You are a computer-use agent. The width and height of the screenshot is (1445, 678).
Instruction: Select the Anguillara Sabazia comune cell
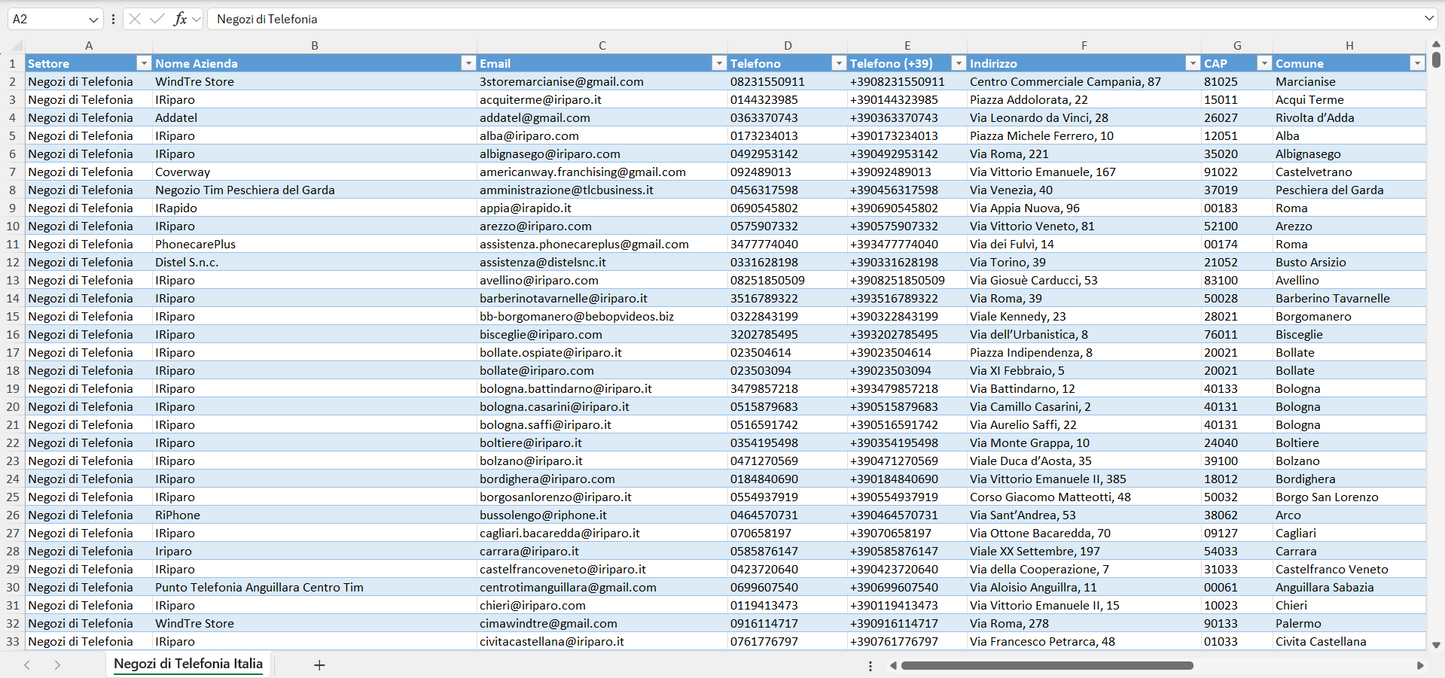point(1349,587)
